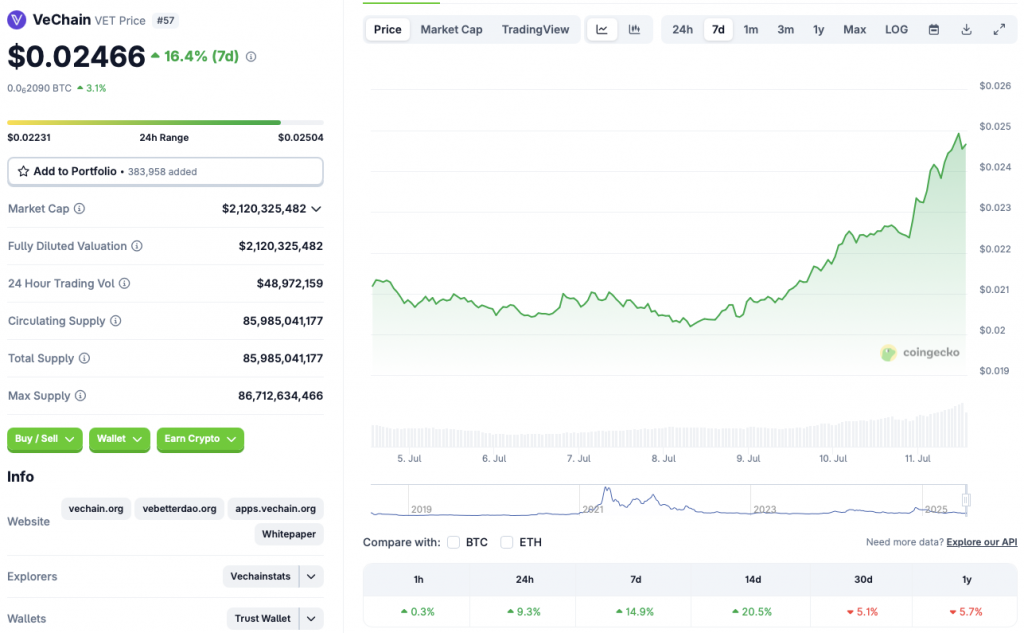This screenshot has height=633, width=1024.
Task: Download chart data icon
Action: 967,29
